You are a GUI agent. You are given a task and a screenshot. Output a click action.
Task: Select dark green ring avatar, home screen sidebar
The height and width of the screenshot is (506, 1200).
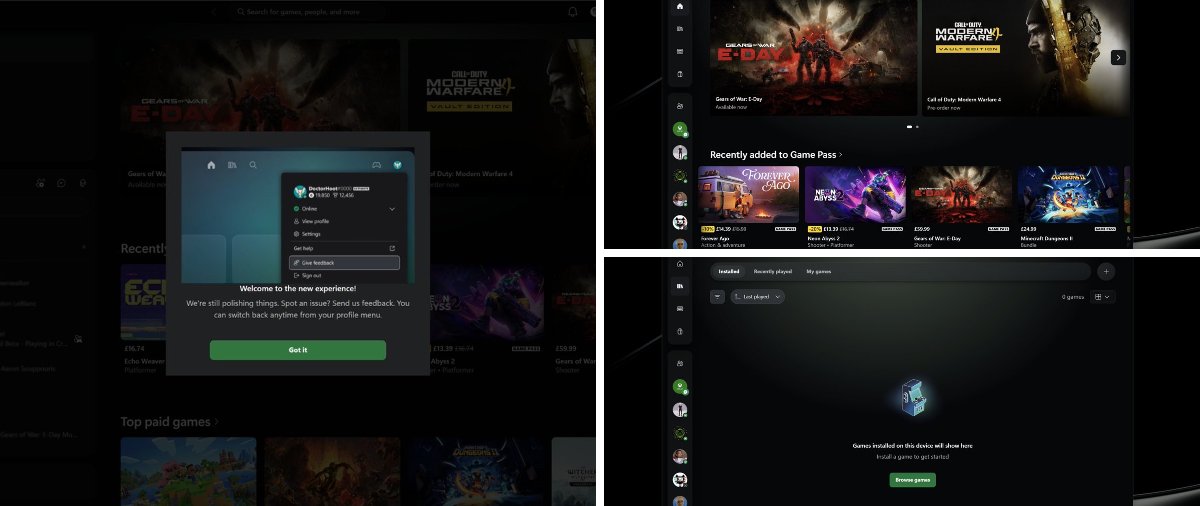(680, 176)
